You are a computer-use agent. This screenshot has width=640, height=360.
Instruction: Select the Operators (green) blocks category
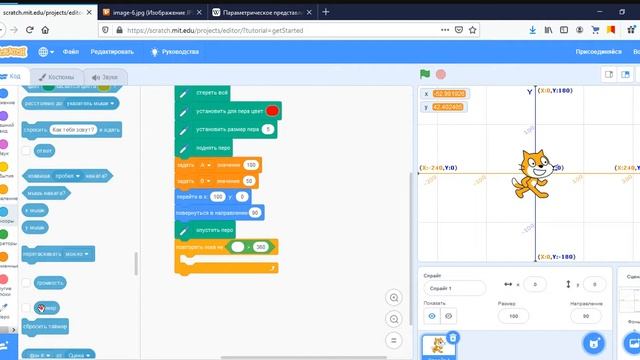pyautogui.click(x=4, y=234)
